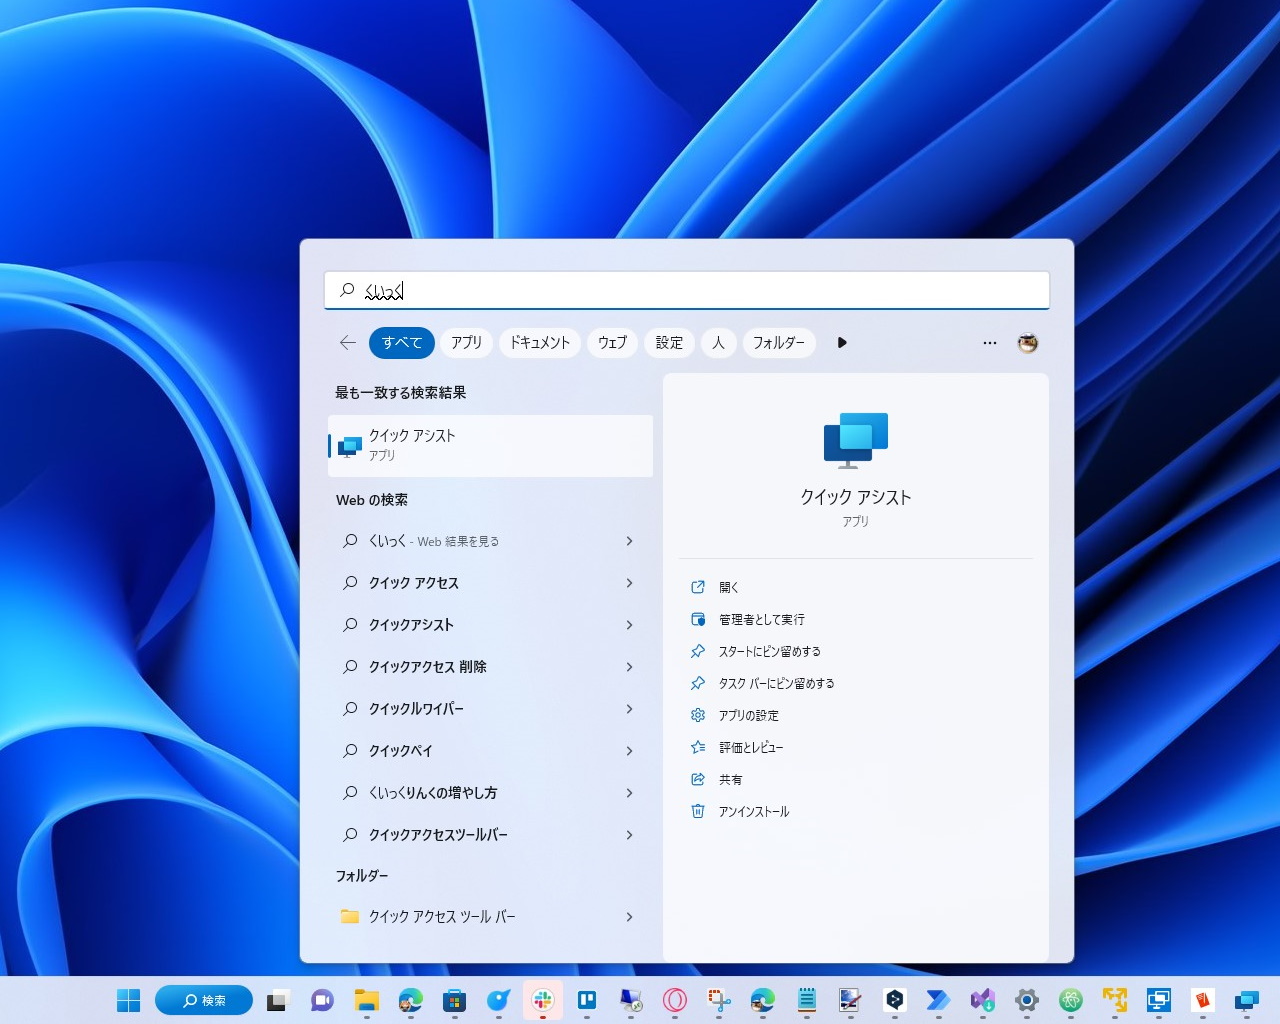Switch to the アプリ filter tab

pyautogui.click(x=465, y=343)
